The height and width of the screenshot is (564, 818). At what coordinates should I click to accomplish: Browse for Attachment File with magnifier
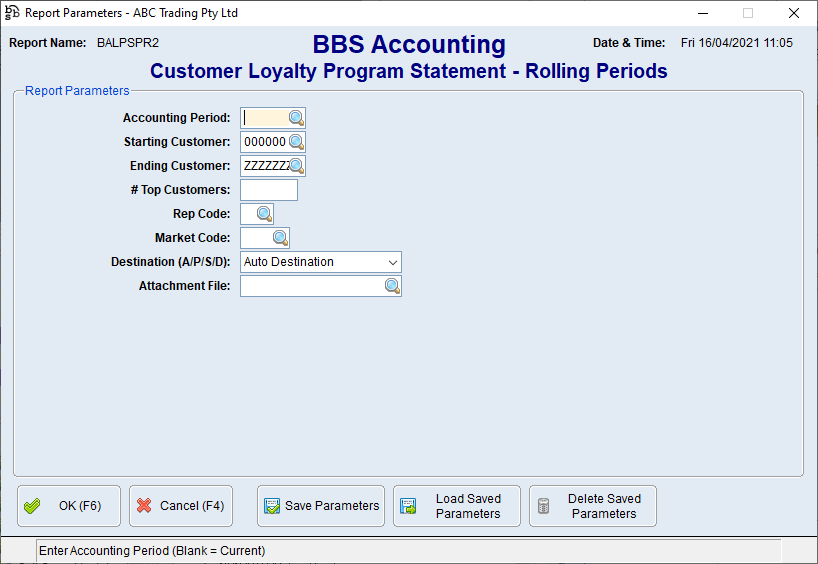click(392, 286)
